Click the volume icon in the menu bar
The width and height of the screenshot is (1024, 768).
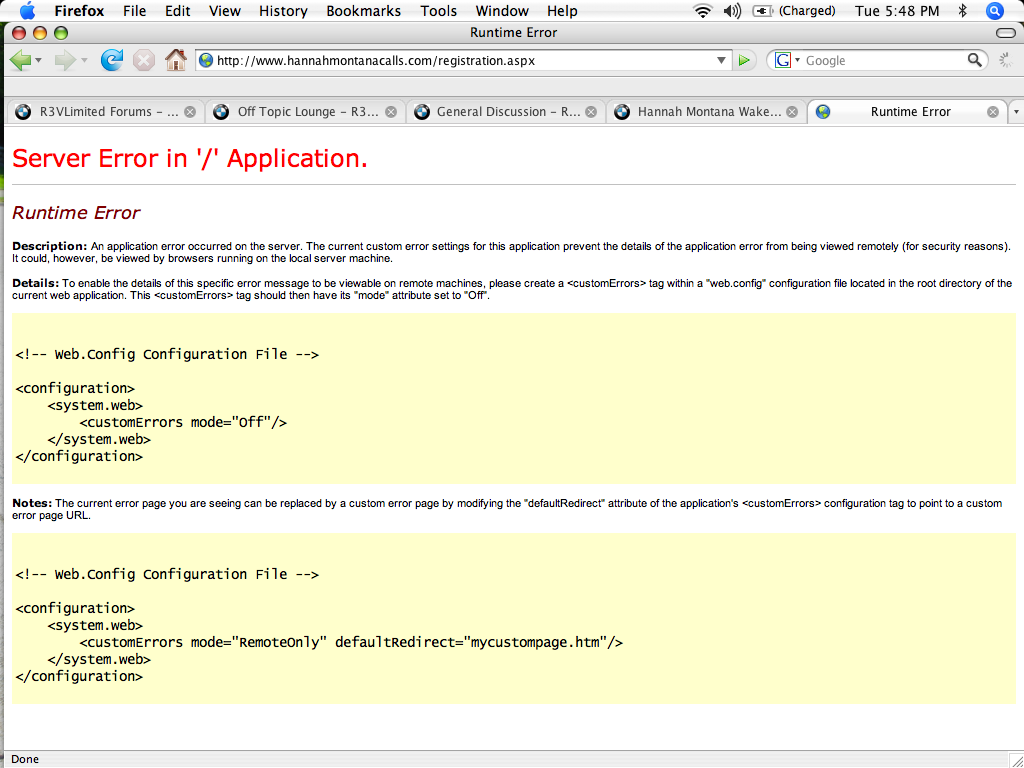coord(732,11)
